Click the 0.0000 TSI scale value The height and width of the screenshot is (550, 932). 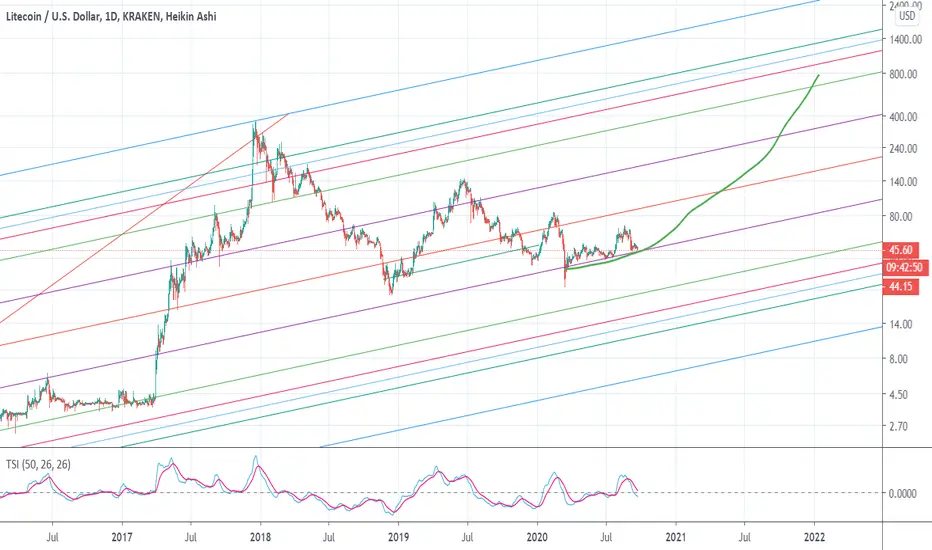point(903,493)
